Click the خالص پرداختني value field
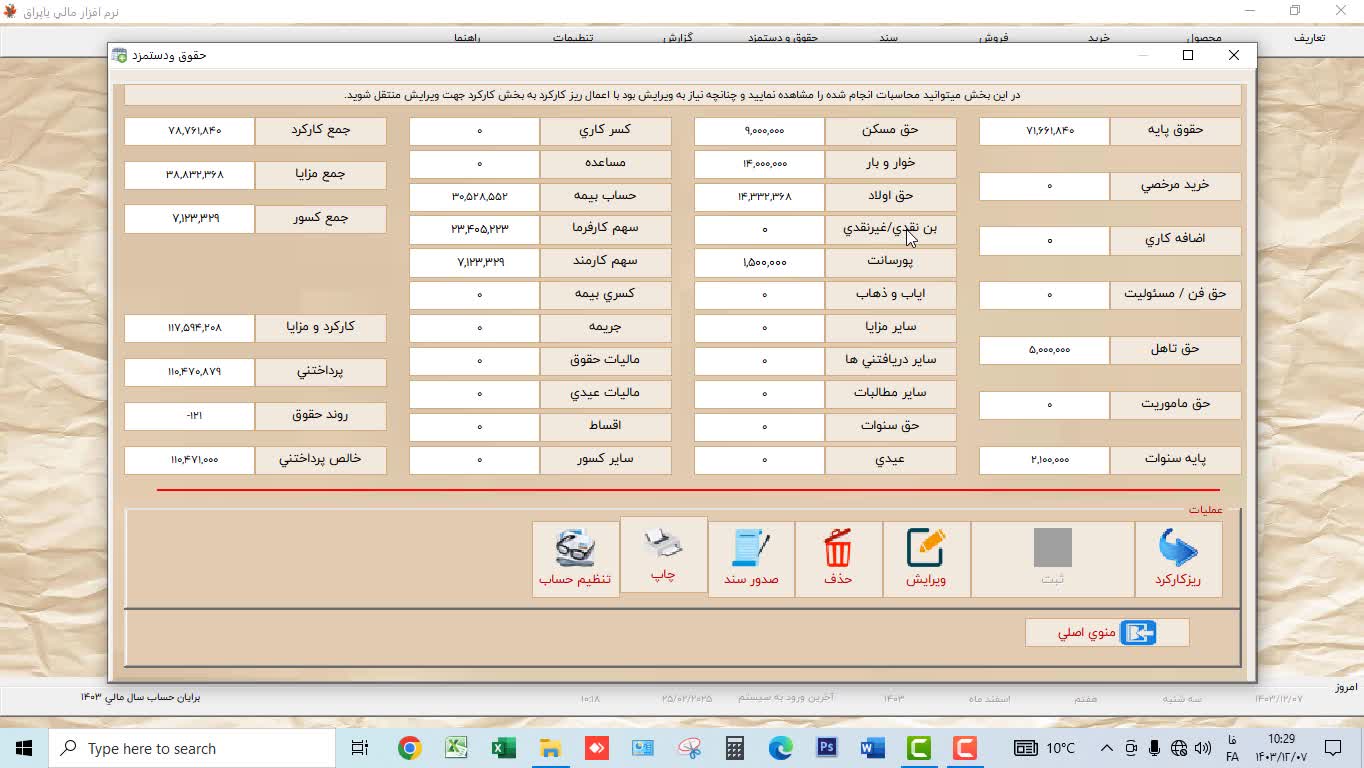This screenshot has height=768, width=1364. click(x=189, y=460)
